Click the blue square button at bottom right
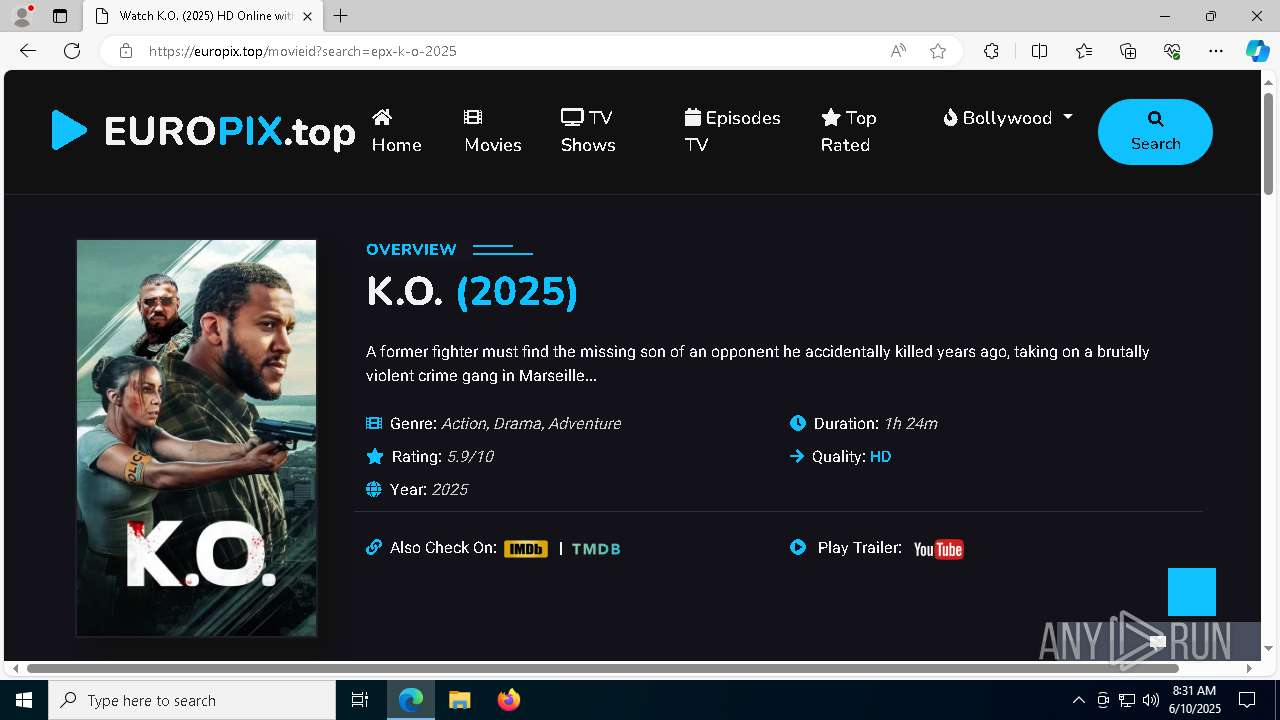Image resolution: width=1280 pixels, height=720 pixels. (1192, 592)
